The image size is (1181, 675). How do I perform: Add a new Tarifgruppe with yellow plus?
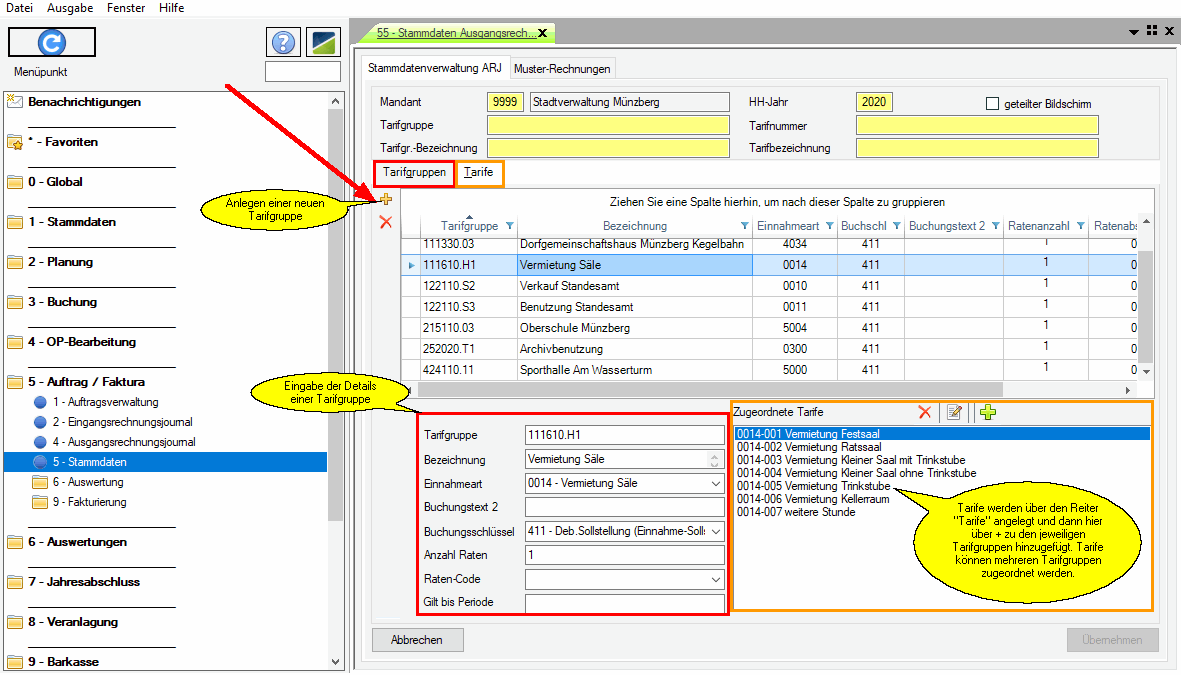(x=386, y=200)
